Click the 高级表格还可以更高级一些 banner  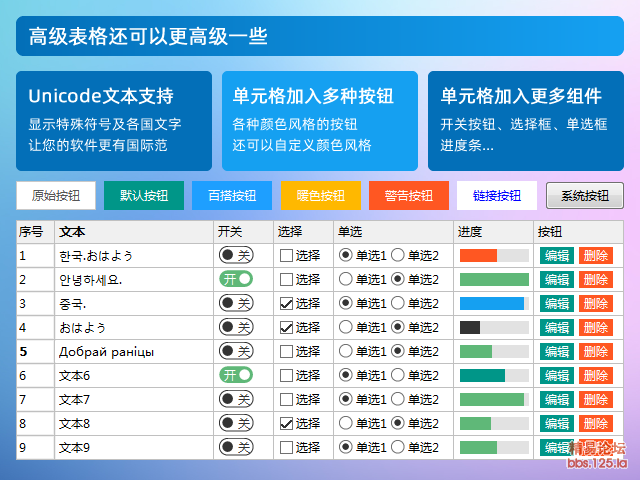tap(320, 36)
